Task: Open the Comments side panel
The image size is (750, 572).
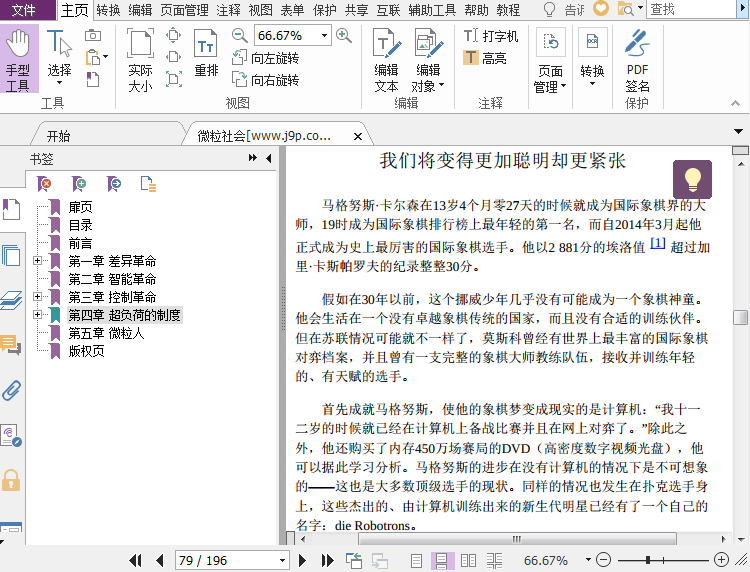Action: pos(11,344)
